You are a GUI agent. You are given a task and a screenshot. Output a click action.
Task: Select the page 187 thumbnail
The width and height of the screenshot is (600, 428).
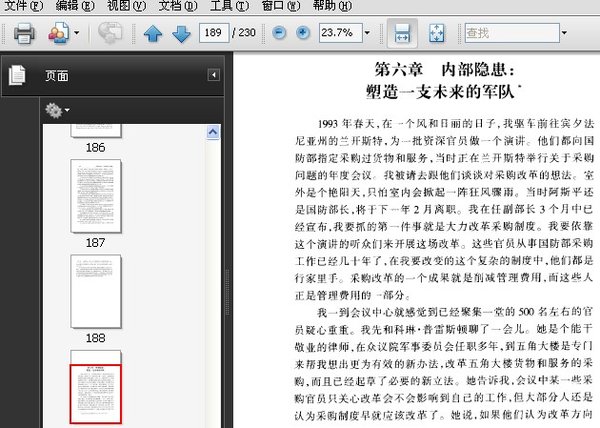point(96,194)
